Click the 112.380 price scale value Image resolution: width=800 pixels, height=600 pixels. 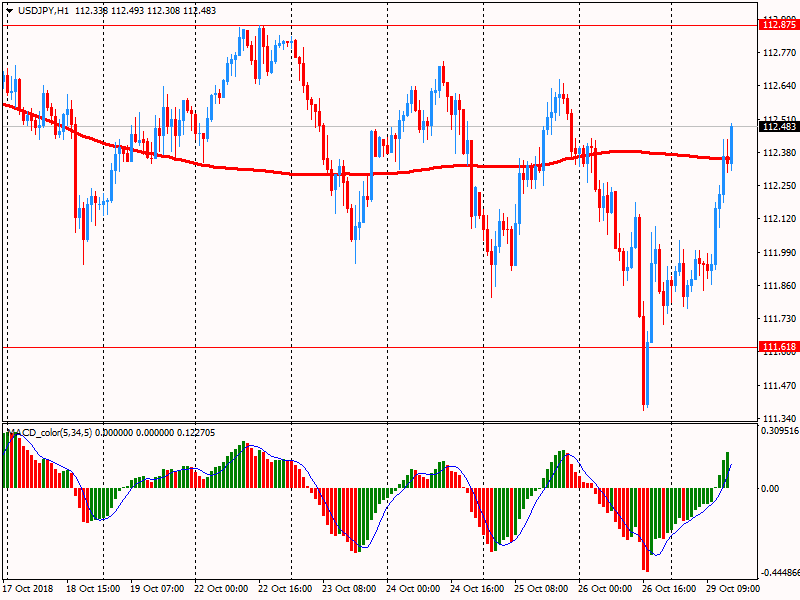pos(779,153)
